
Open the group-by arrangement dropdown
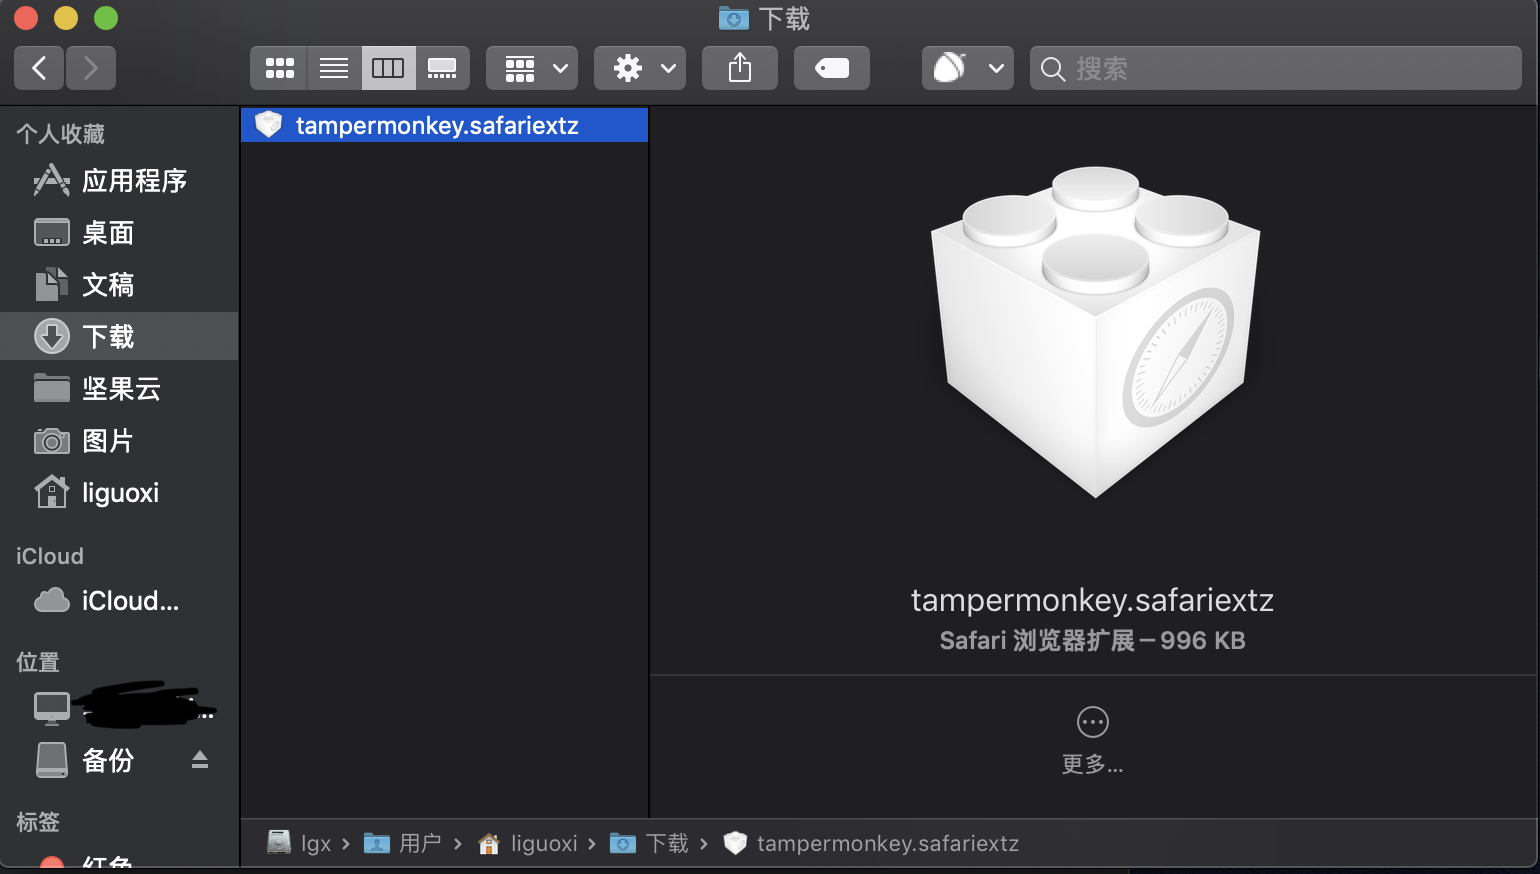pos(532,68)
